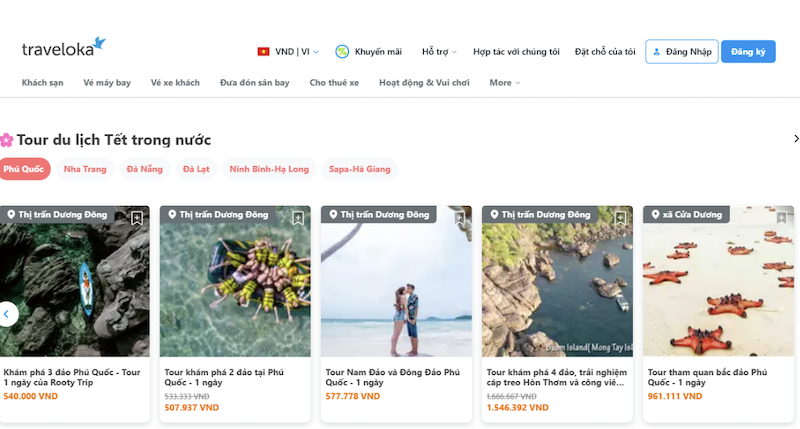Click the Đăng Nhập login button
The height and width of the screenshot is (429, 800).
click(682, 51)
